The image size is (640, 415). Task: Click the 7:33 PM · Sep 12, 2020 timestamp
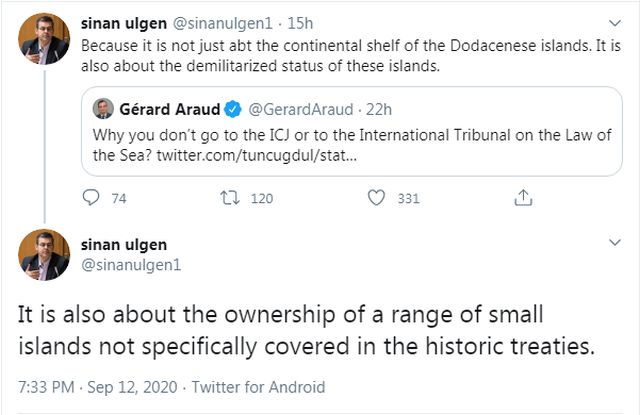96,387
